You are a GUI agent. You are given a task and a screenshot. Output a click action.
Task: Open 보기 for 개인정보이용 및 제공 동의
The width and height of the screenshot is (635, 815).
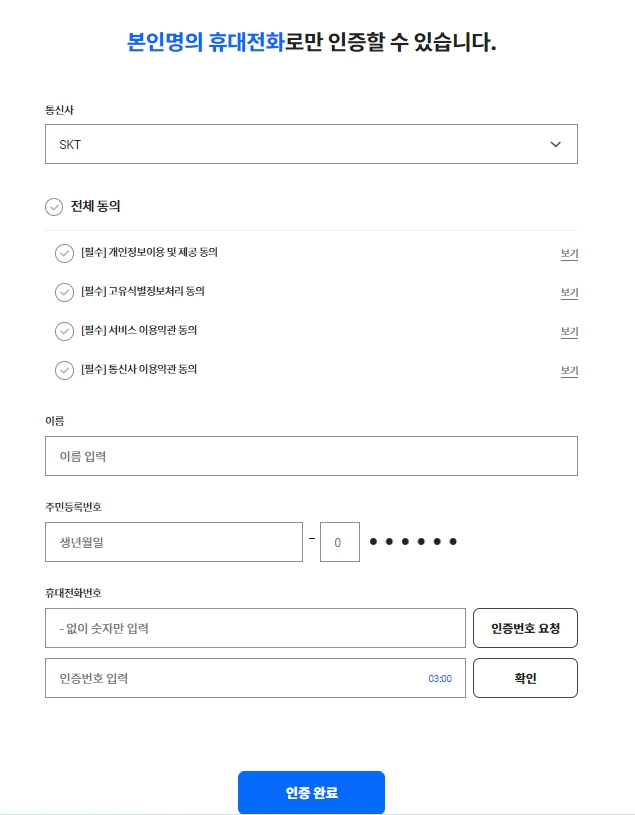tap(567, 254)
